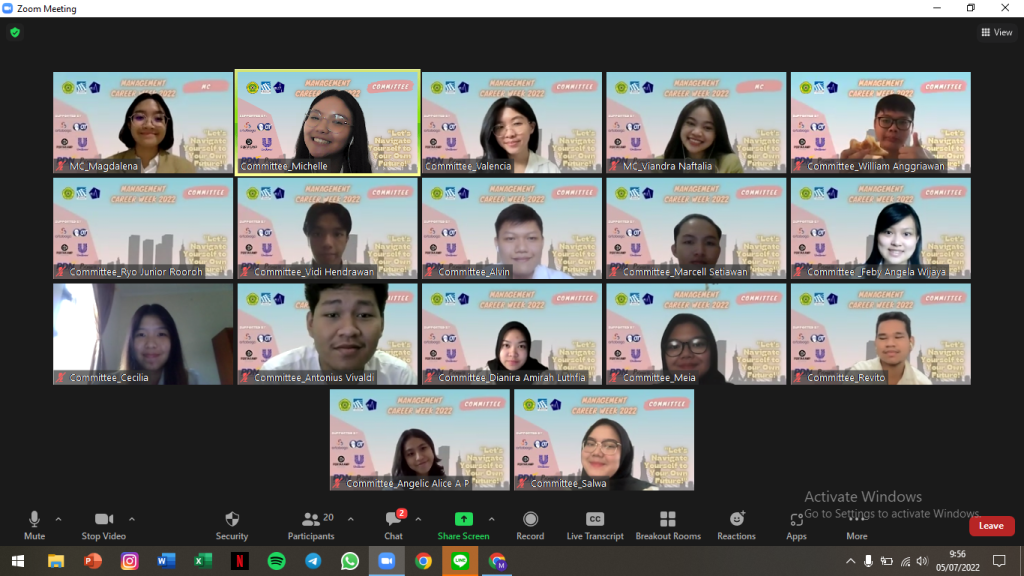Expand video options arrow beside Stop Video
Viewport: 1024px width, 576px height.
(132, 519)
